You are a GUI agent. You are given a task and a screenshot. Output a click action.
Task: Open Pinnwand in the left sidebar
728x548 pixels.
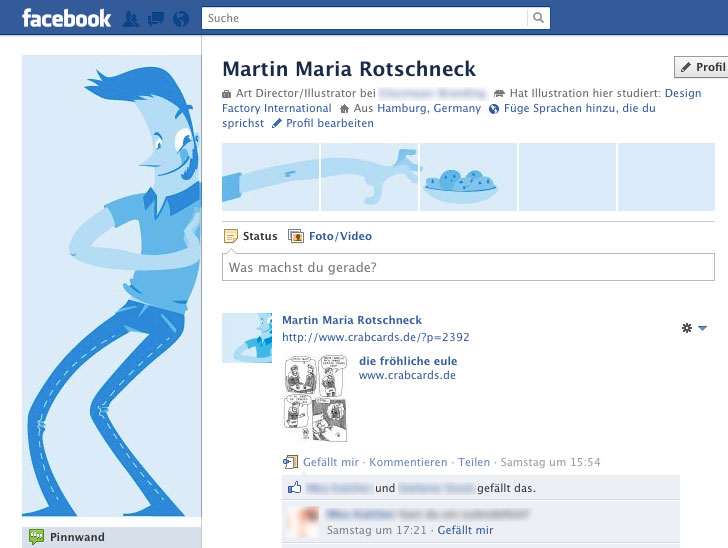(111, 537)
